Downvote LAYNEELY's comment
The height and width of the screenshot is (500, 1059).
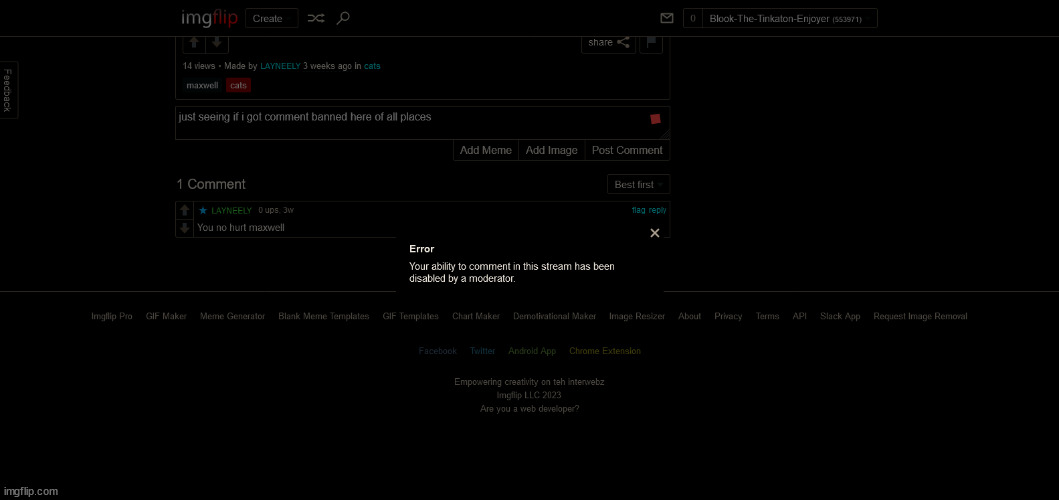tap(185, 228)
